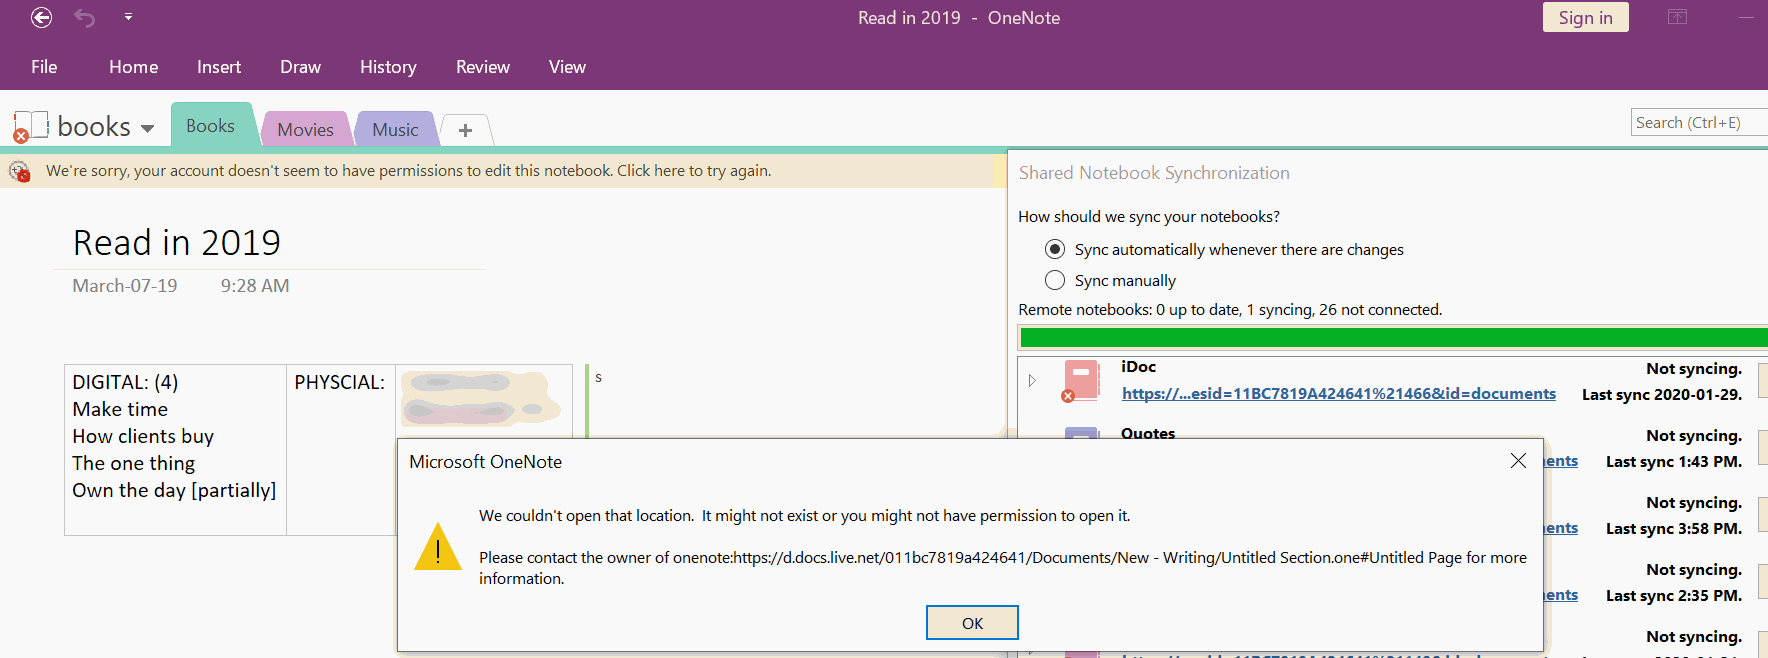1768x658 pixels.
Task: Click the Read in 2019 page title
Action: tap(177, 243)
